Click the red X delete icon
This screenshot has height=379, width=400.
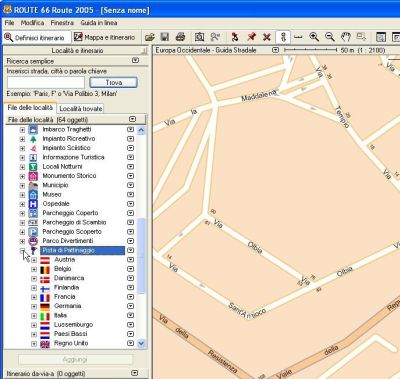click(267, 37)
